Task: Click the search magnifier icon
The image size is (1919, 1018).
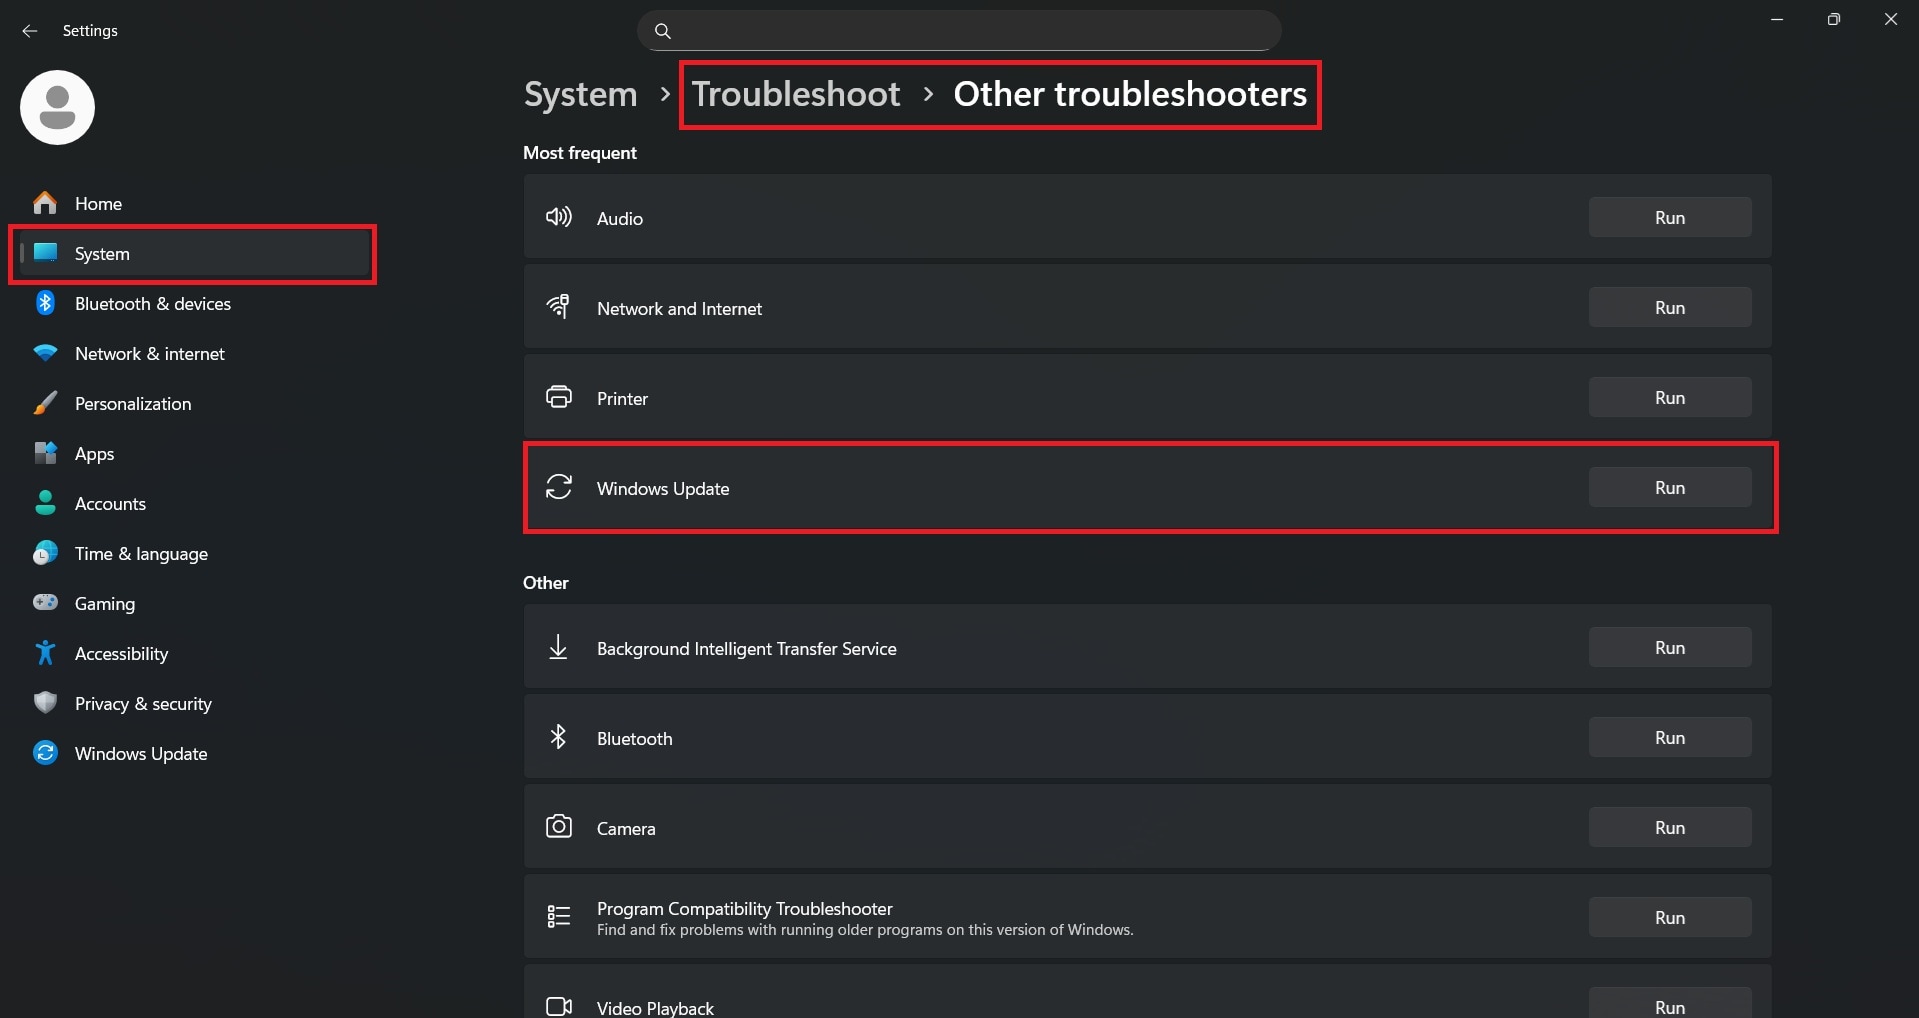Action: 662,31
